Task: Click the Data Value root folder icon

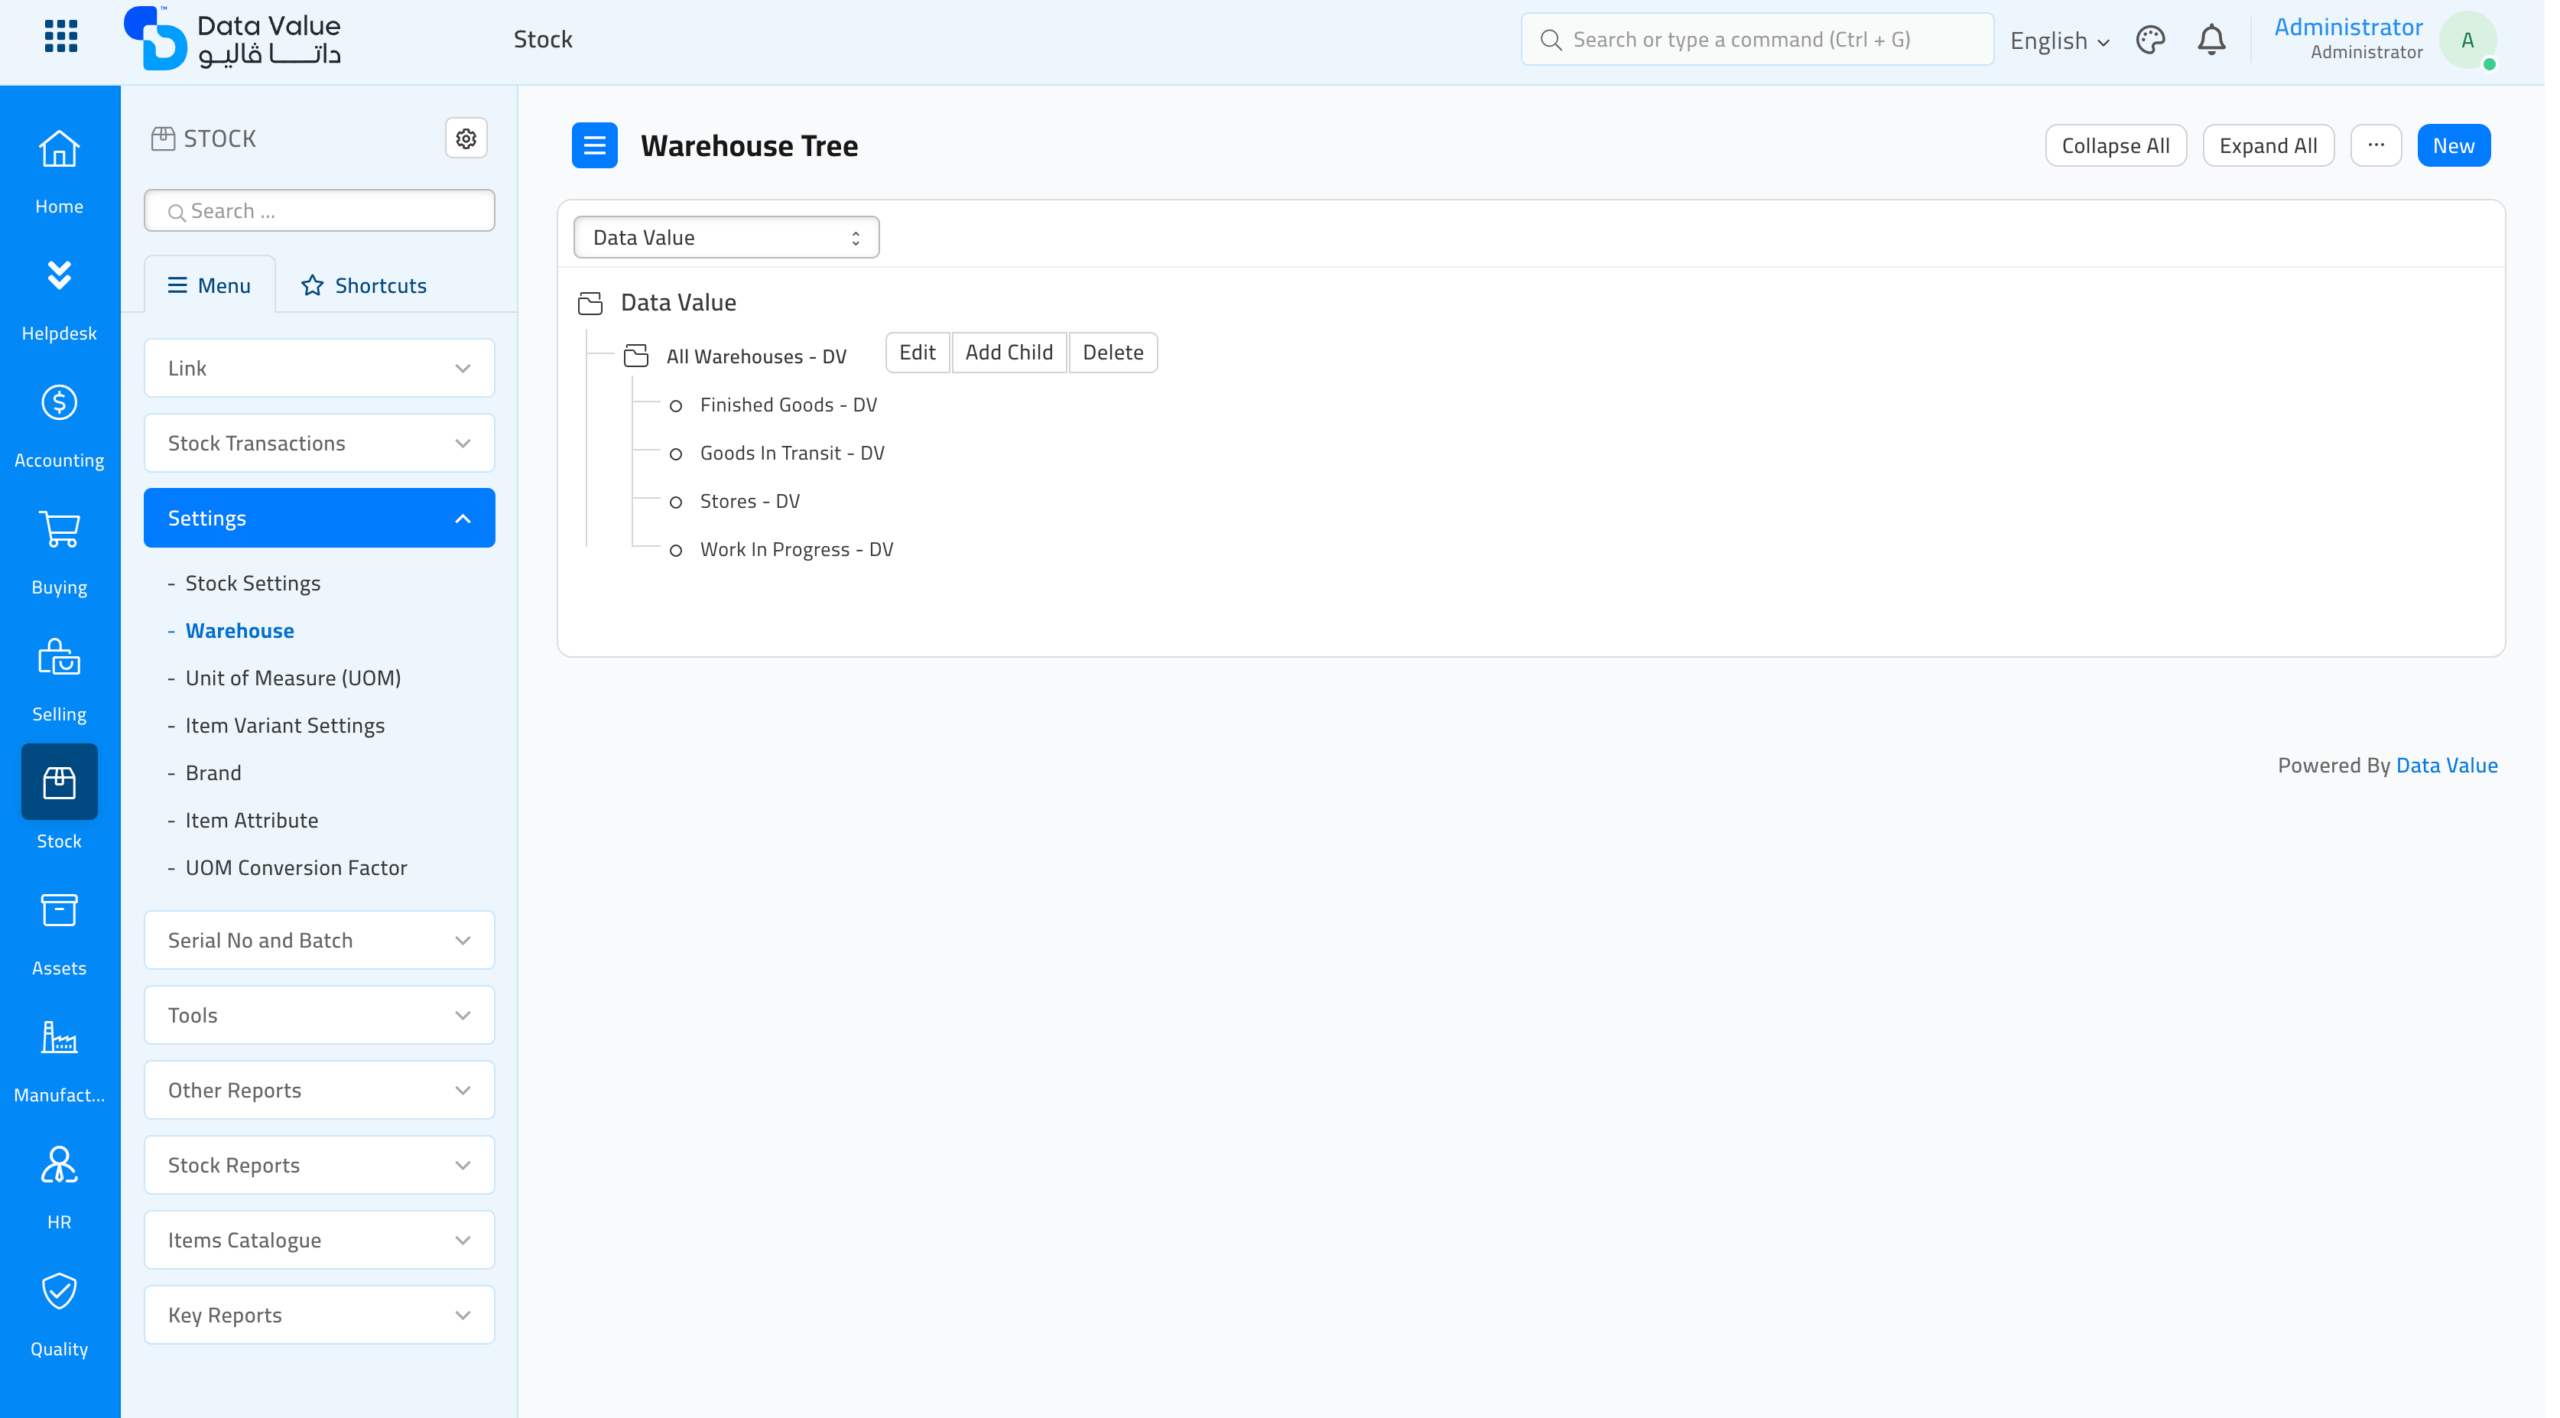Action: pos(590,303)
